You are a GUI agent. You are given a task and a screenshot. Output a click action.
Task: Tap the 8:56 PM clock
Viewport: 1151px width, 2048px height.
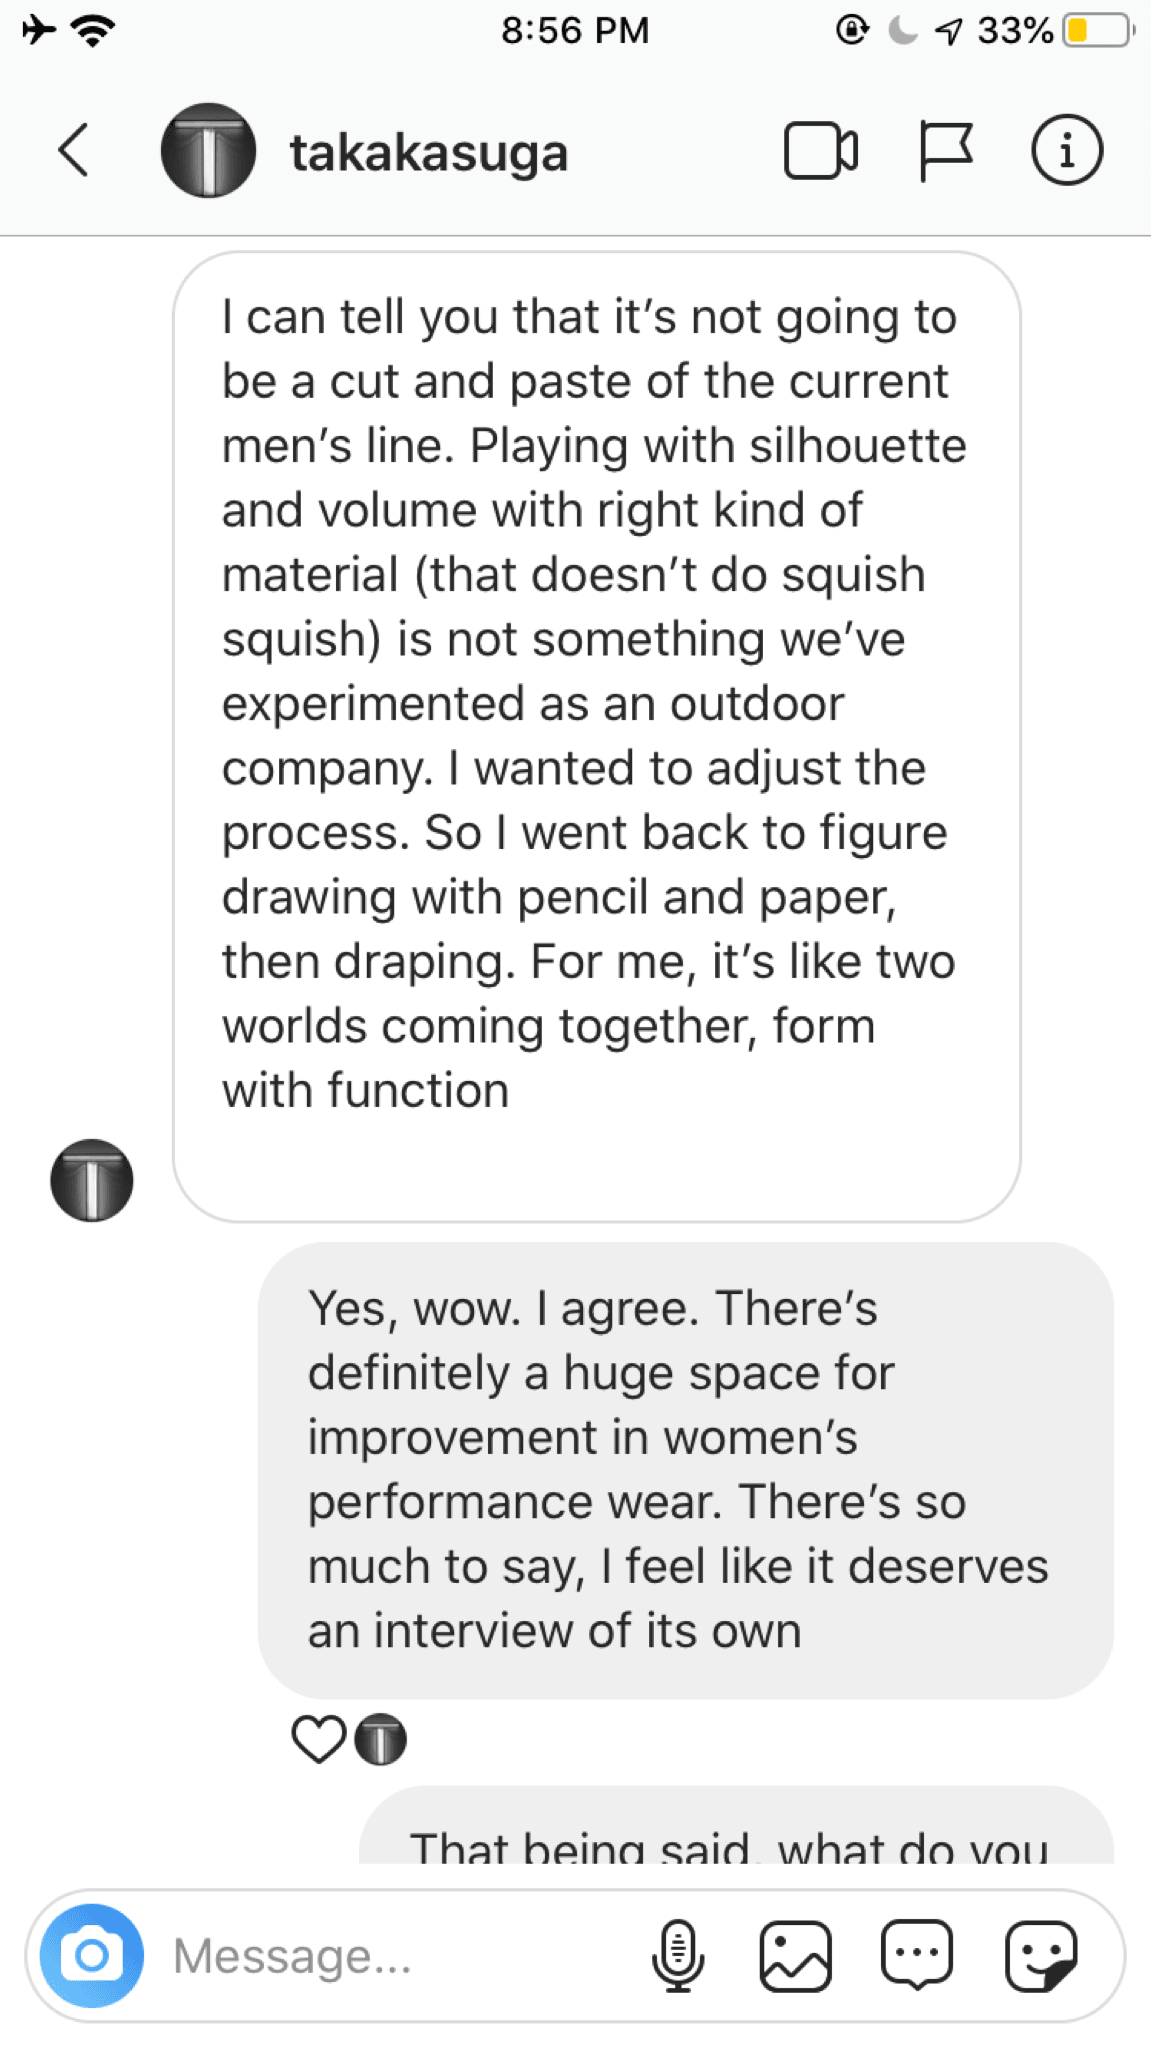click(575, 31)
